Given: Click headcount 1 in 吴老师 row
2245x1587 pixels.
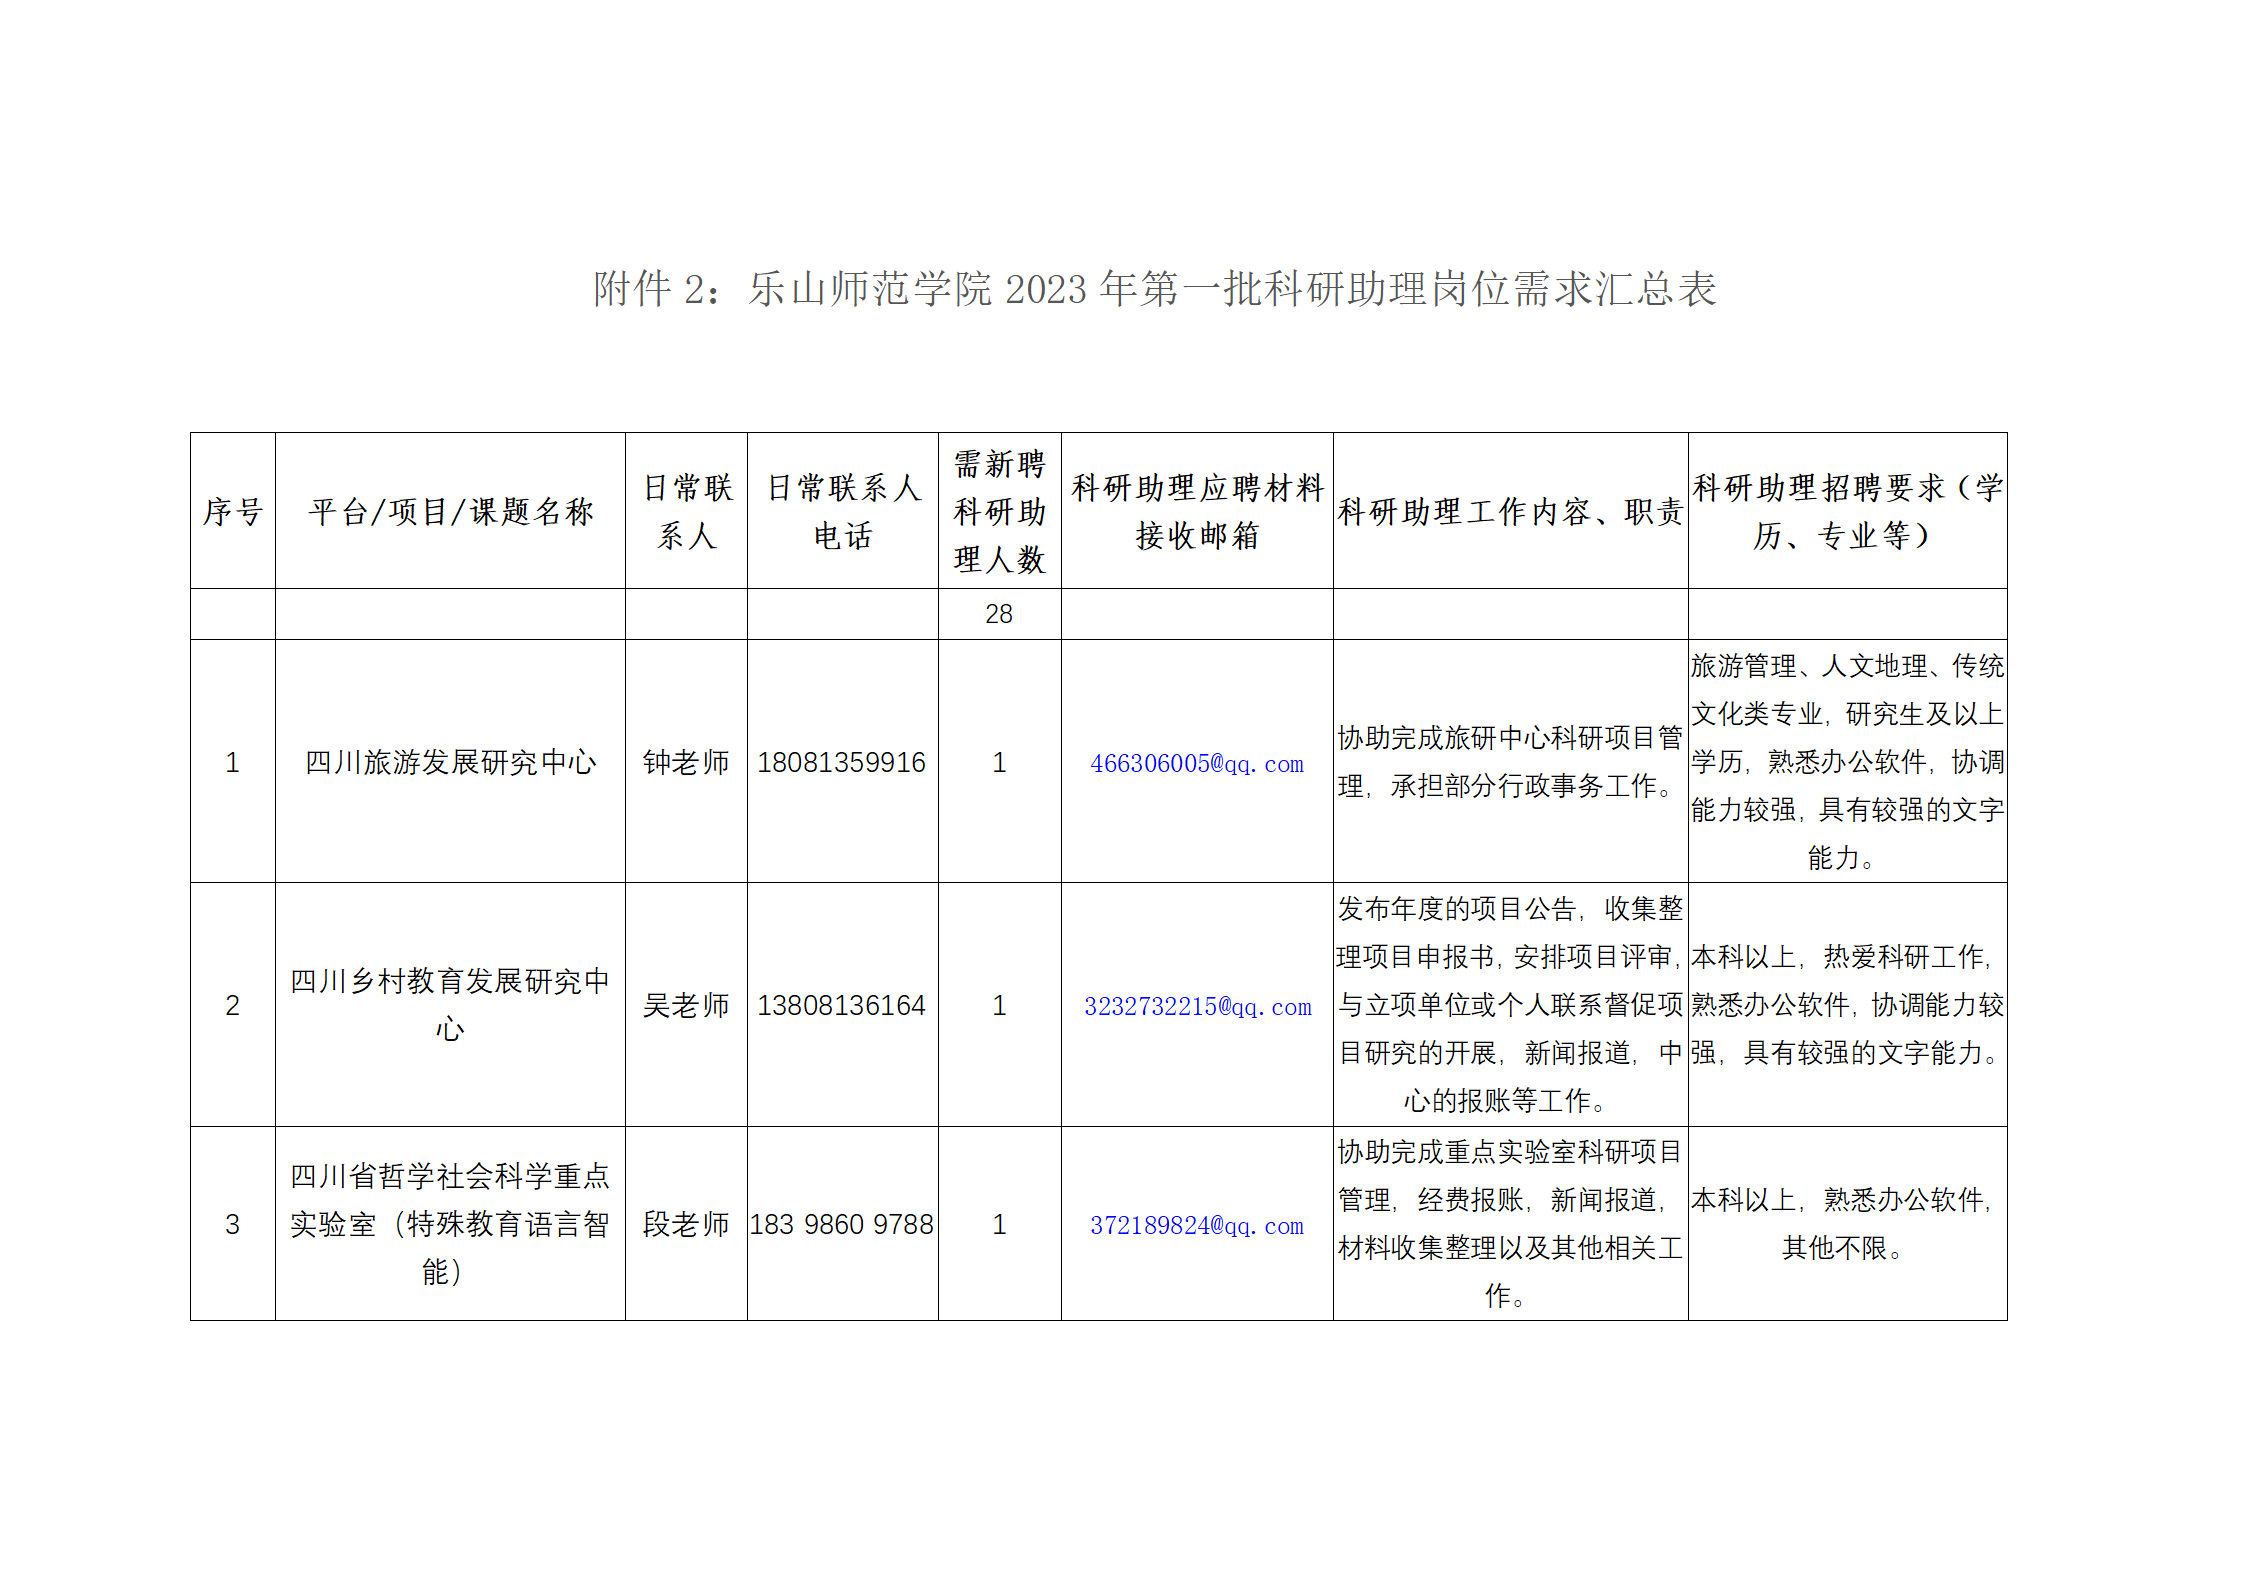Looking at the screenshot, I should [x=999, y=1005].
